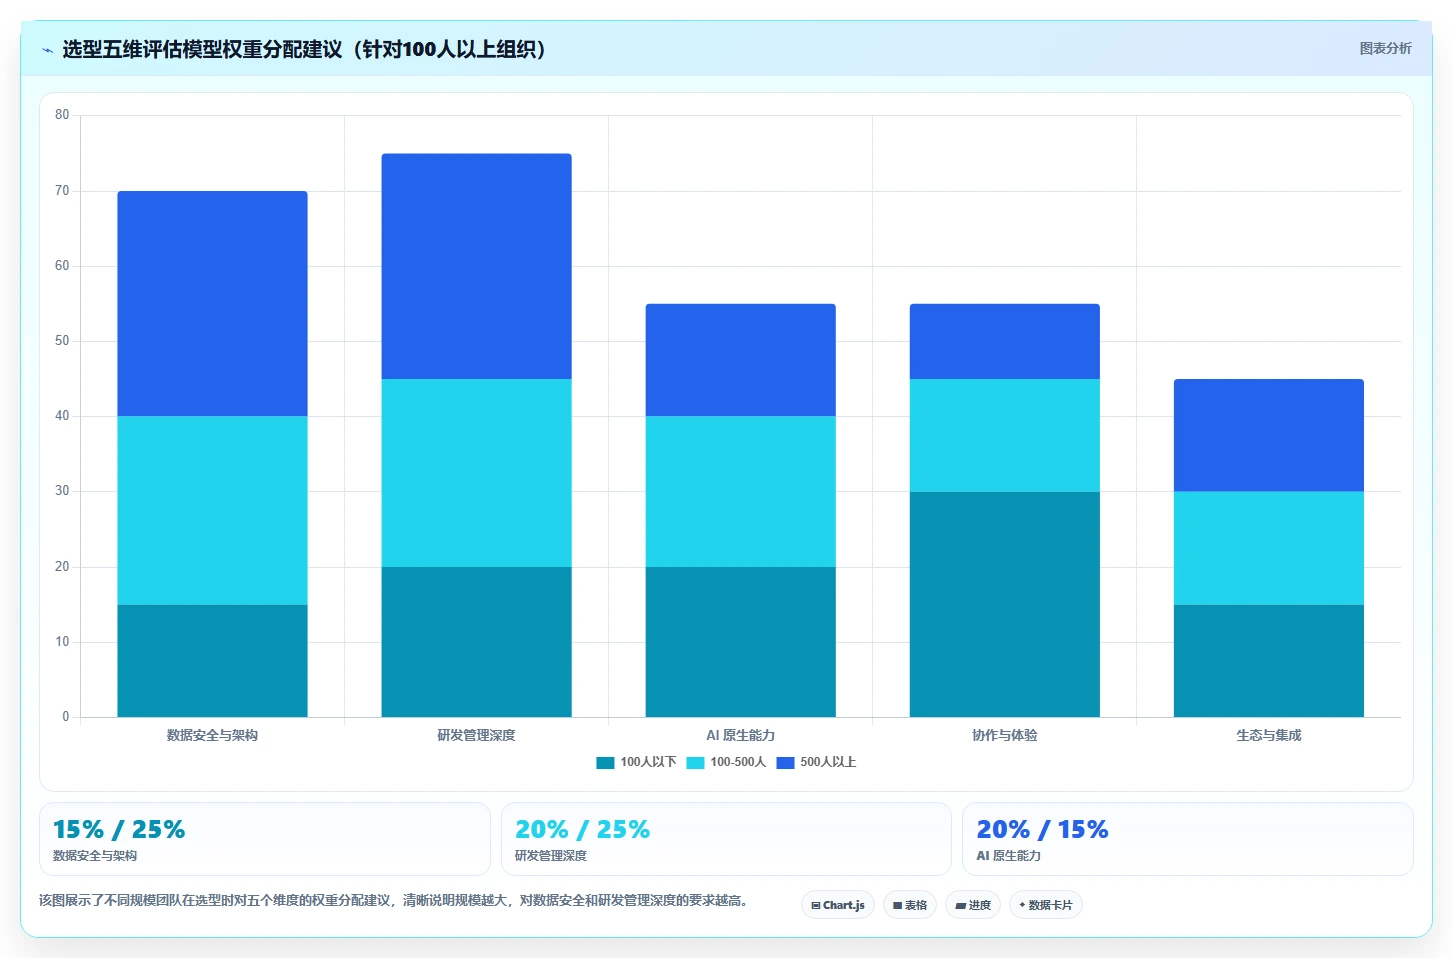Click the 进度 tag chip
This screenshot has height=958, width=1453.
point(973,905)
